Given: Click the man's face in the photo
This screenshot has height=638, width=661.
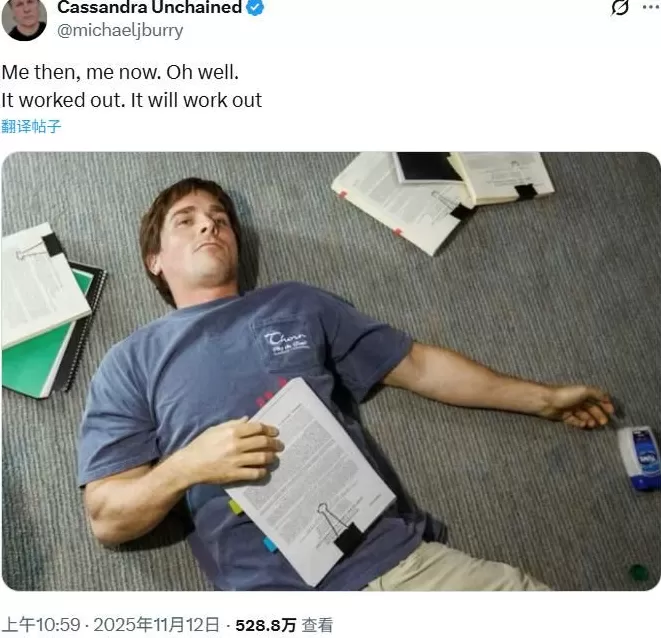Looking at the screenshot, I should [202, 242].
